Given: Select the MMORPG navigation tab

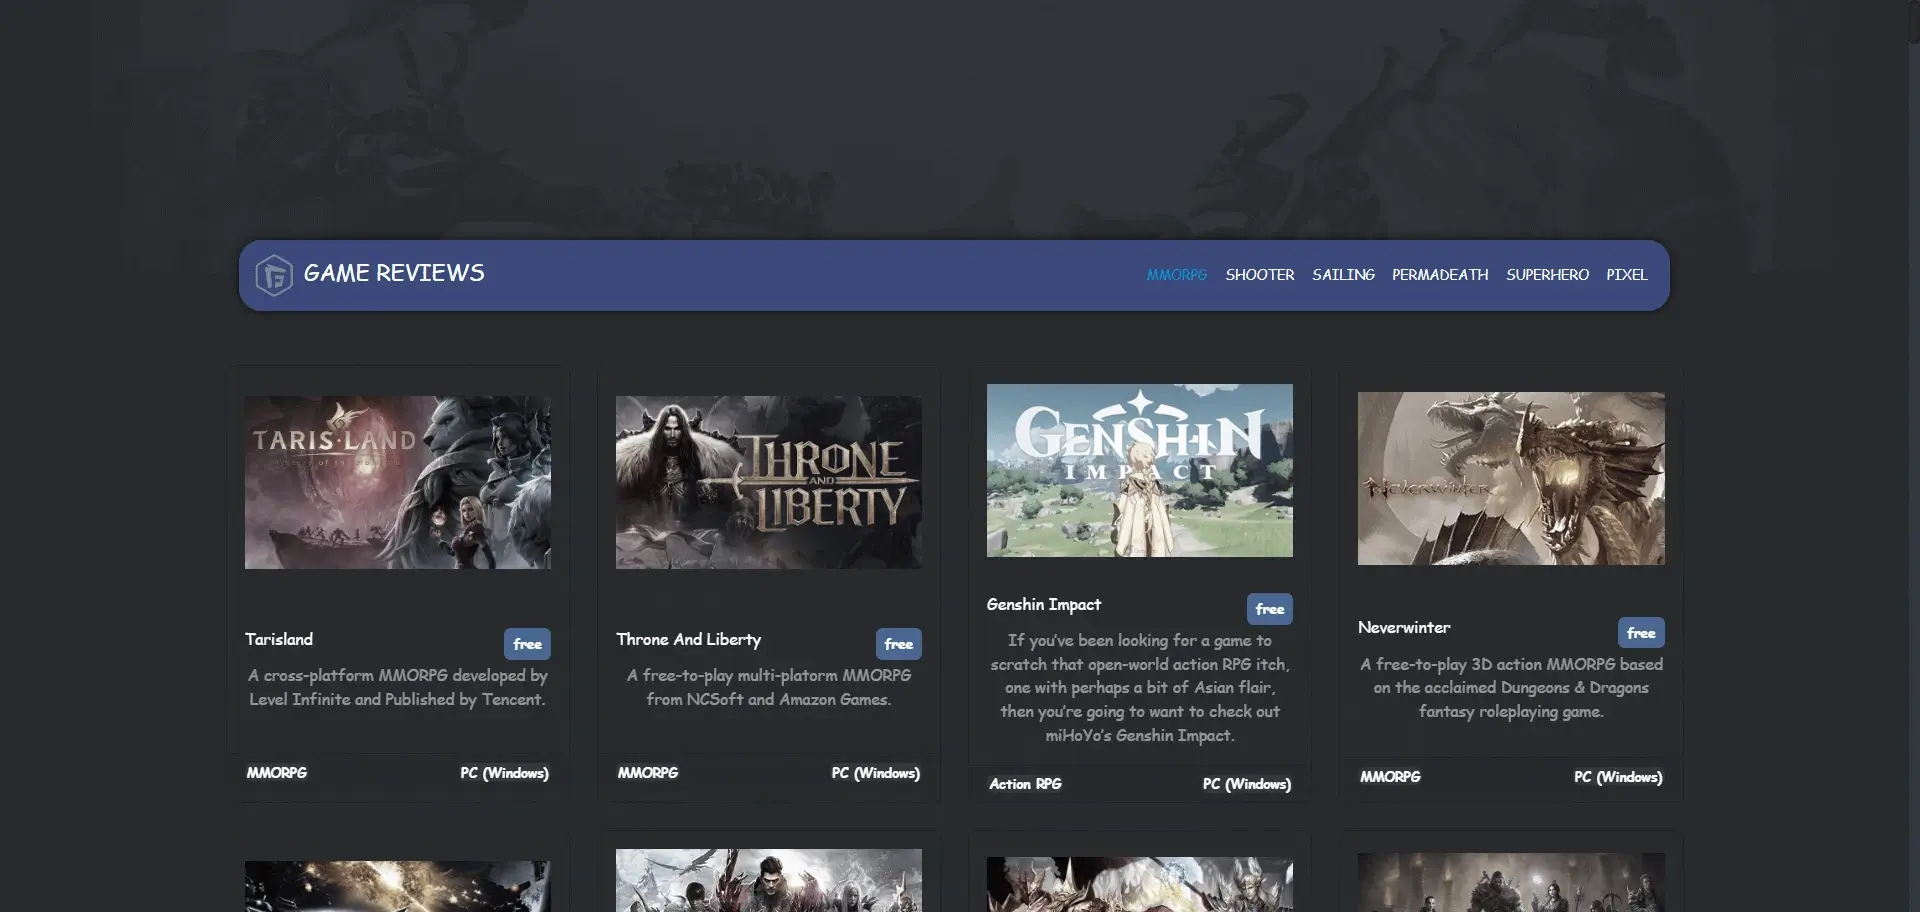Looking at the screenshot, I should point(1177,274).
